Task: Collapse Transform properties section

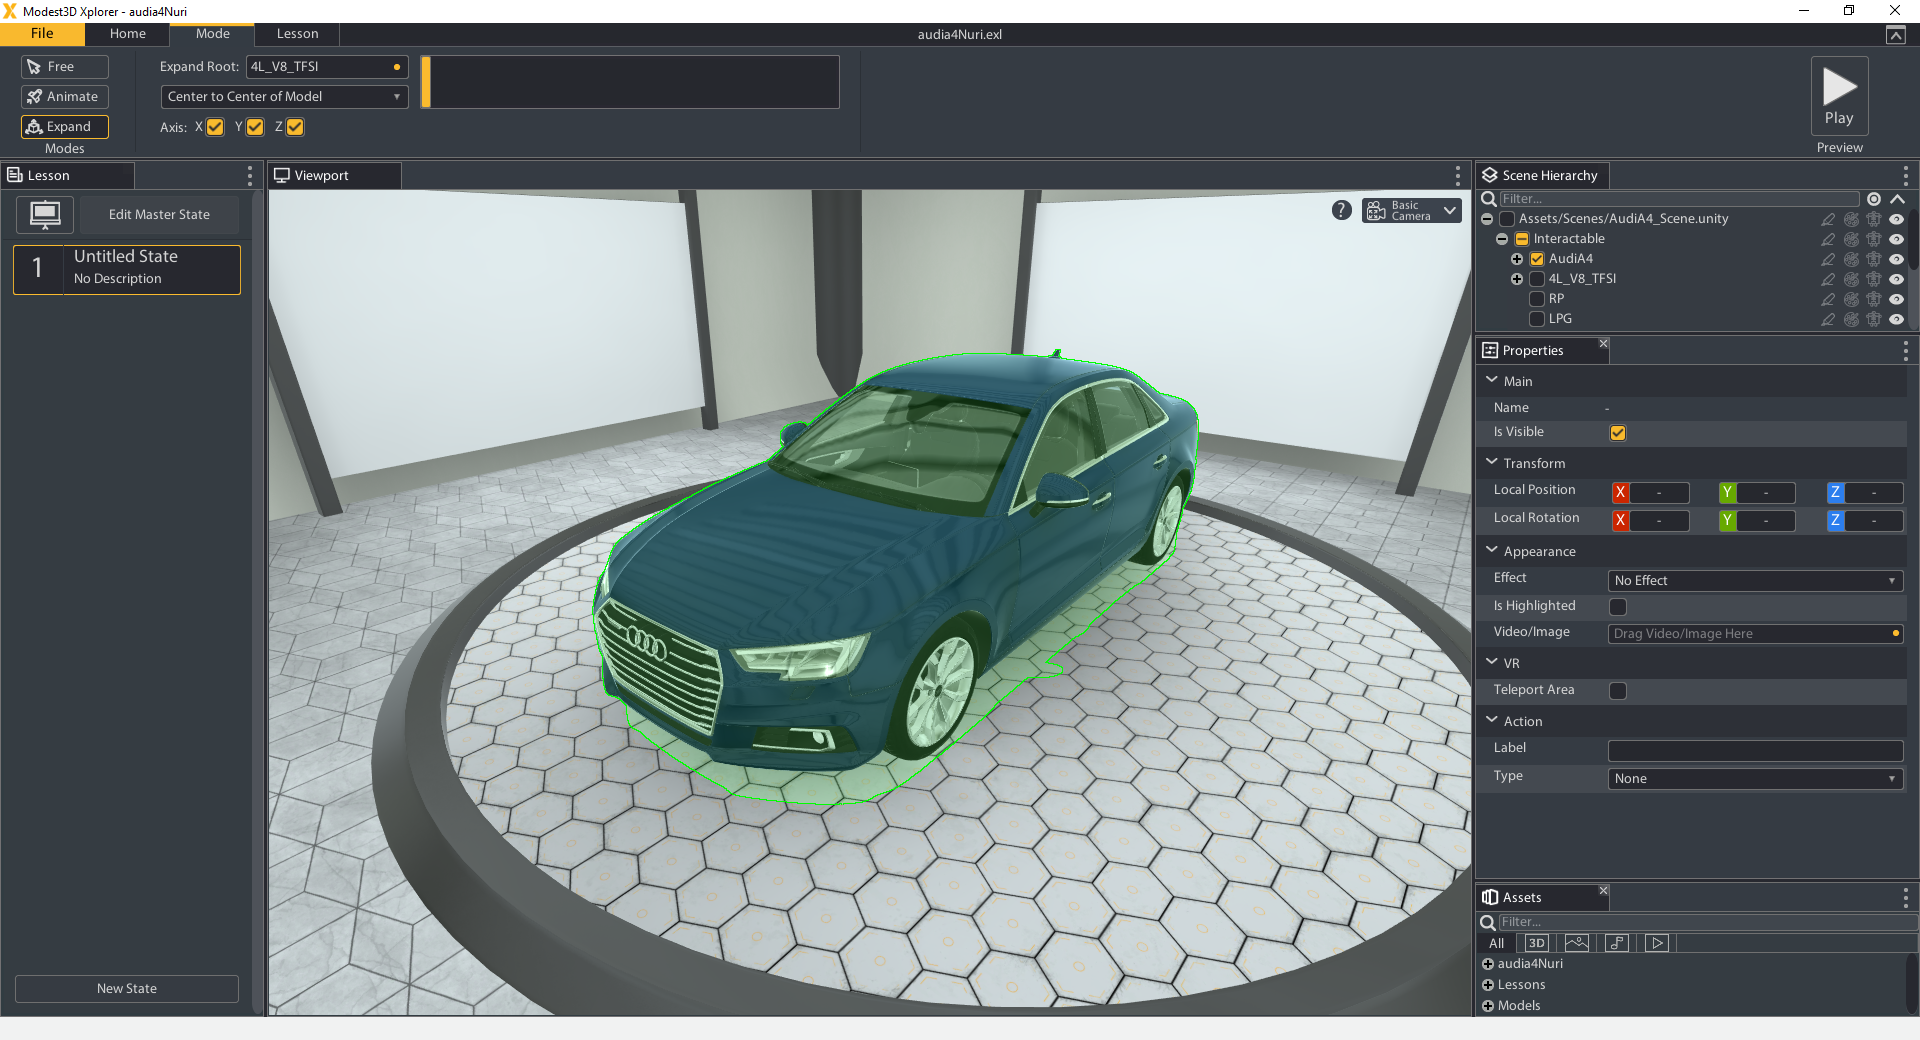Action: 1492,463
